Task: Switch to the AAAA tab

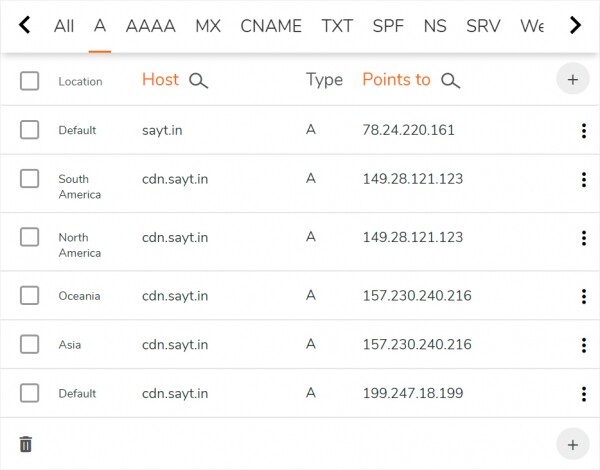Action: [150, 26]
